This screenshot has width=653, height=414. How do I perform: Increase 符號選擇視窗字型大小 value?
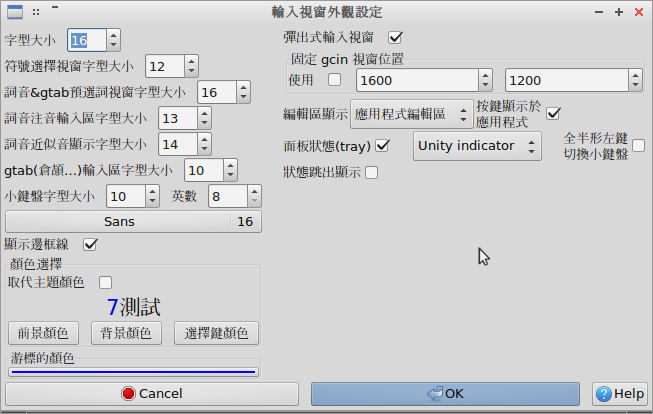(191, 62)
